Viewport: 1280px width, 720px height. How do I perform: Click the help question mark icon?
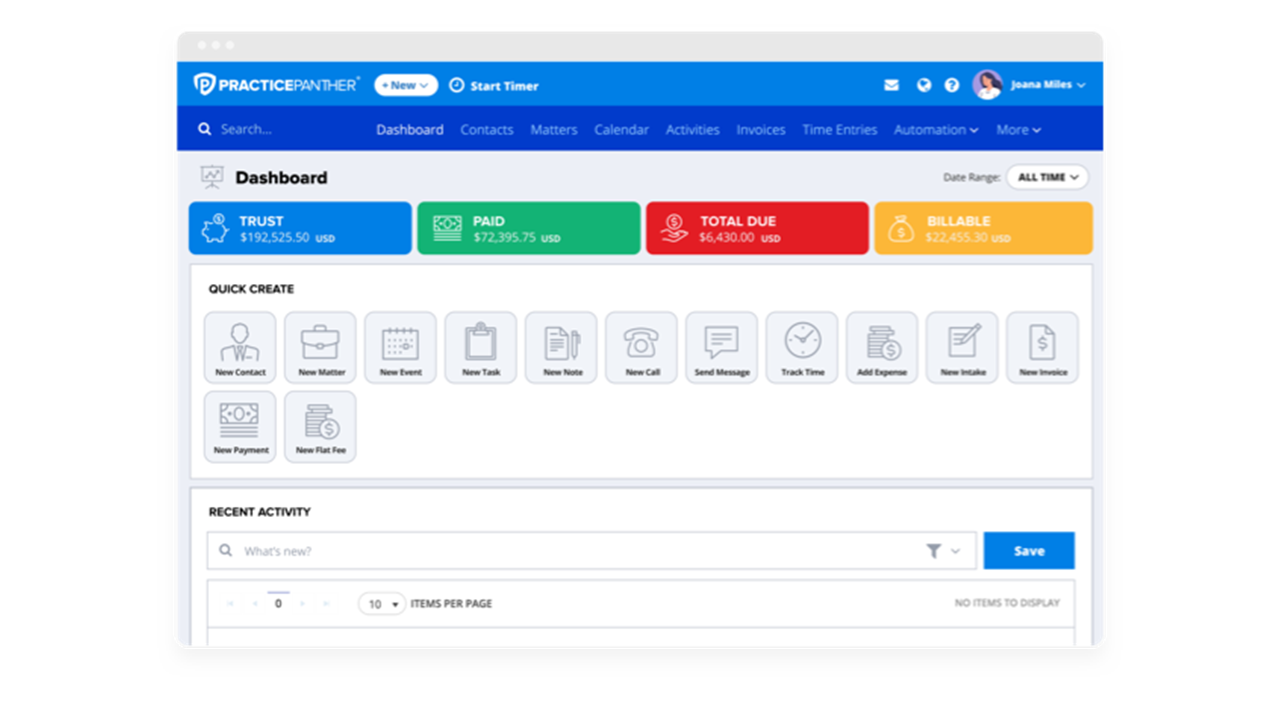coord(952,85)
